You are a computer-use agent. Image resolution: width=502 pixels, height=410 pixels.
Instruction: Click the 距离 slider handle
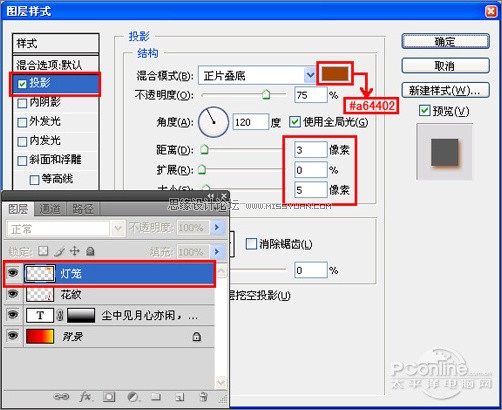(x=204, y=149)
